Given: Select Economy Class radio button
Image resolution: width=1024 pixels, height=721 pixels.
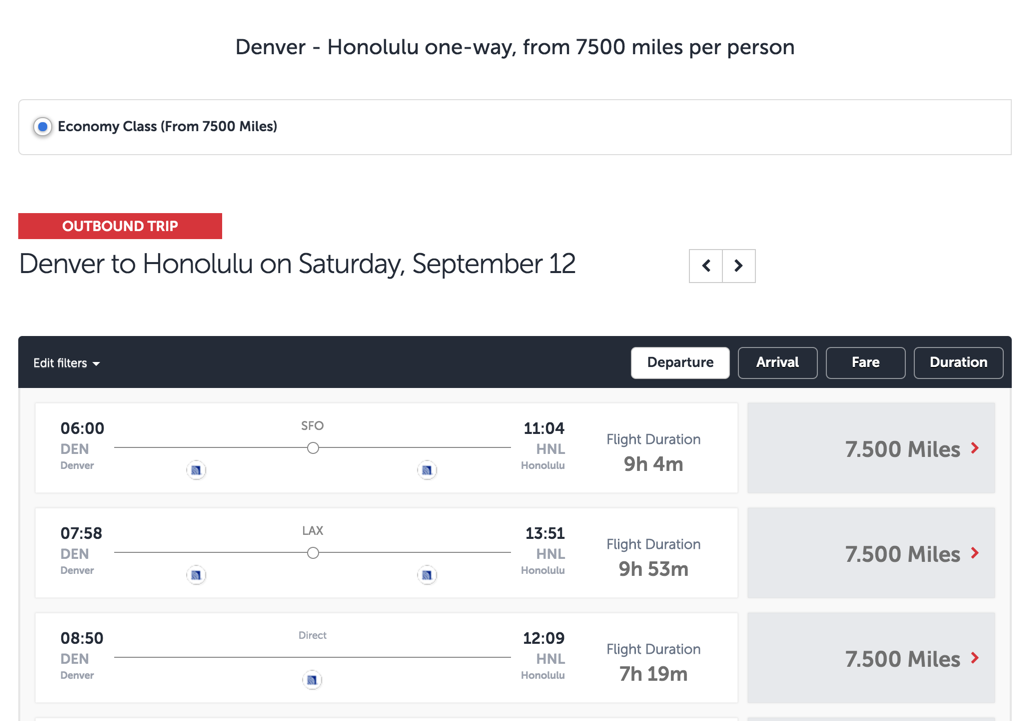Looking at the screenshot, I should coord(42,127).
